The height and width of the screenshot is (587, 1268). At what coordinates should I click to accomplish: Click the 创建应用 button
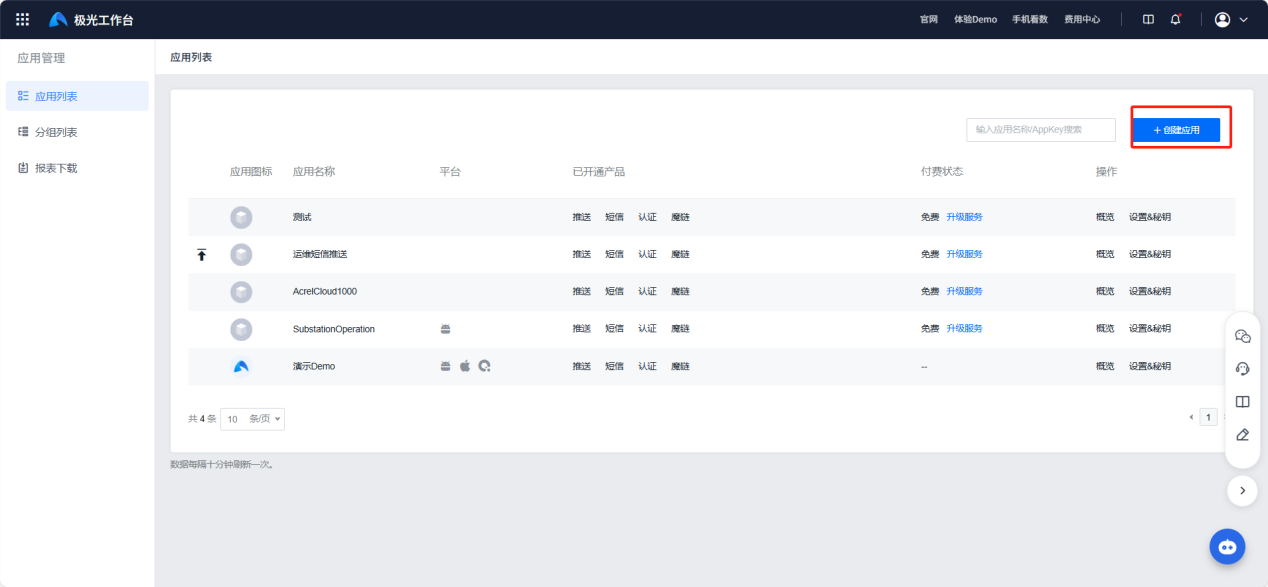pyautogui.click(x=1176, y=130)
